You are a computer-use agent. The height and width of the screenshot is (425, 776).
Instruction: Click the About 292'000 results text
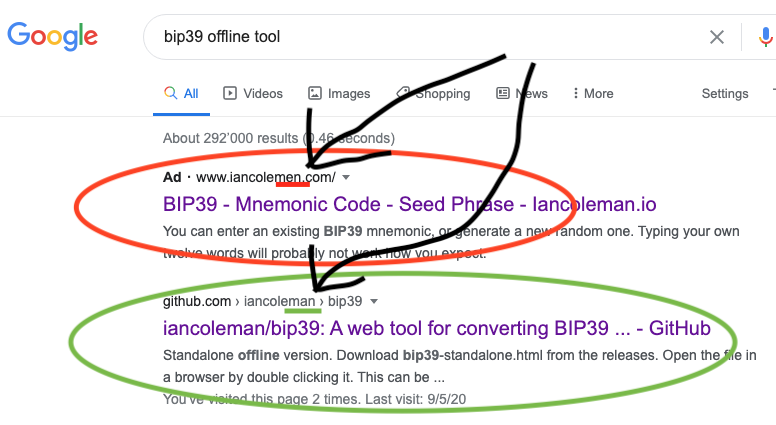click(279, 138)
